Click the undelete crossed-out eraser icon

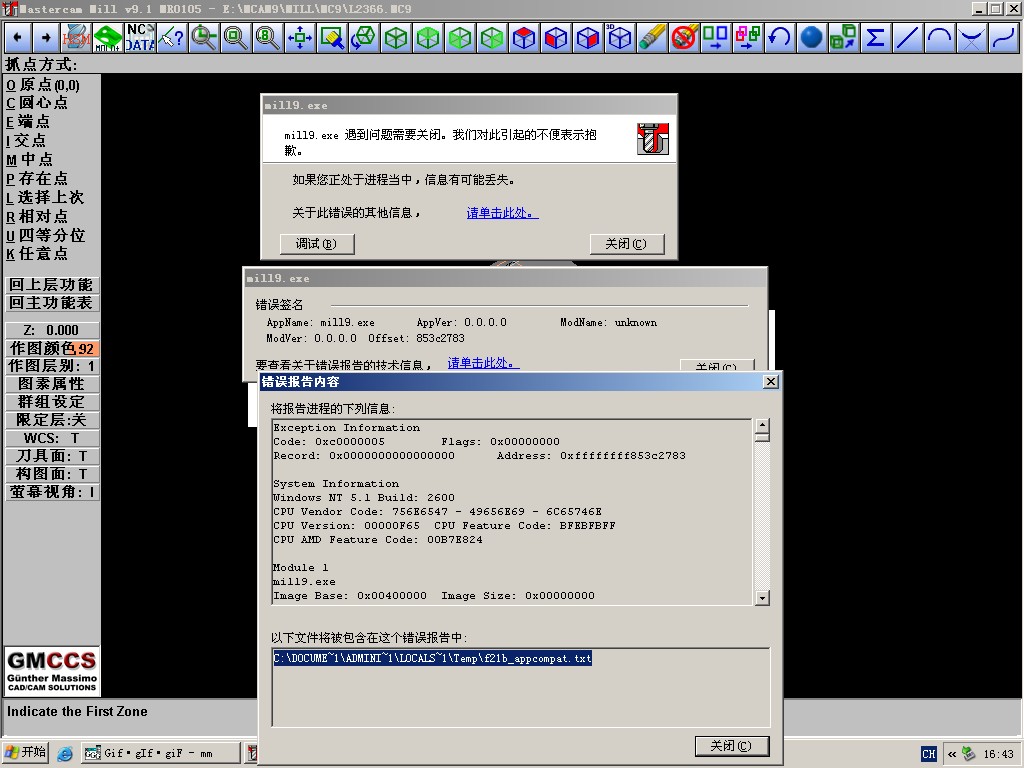tap(684, 38)
